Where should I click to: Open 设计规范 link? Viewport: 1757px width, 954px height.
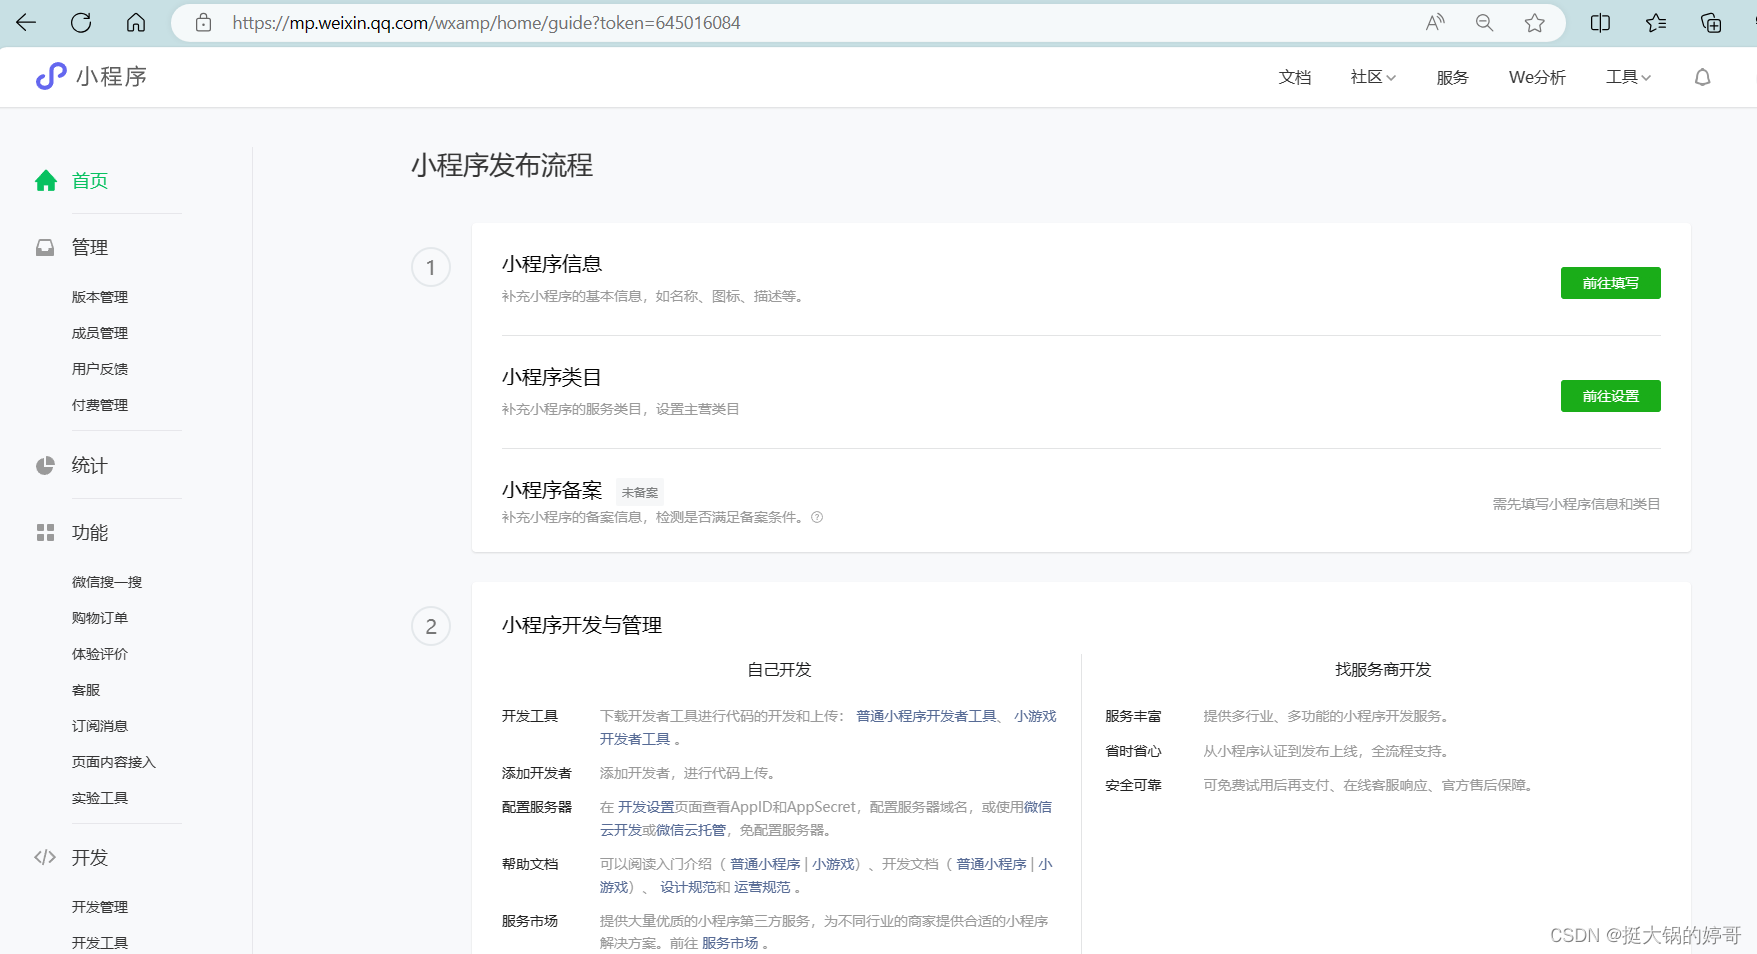688,887
